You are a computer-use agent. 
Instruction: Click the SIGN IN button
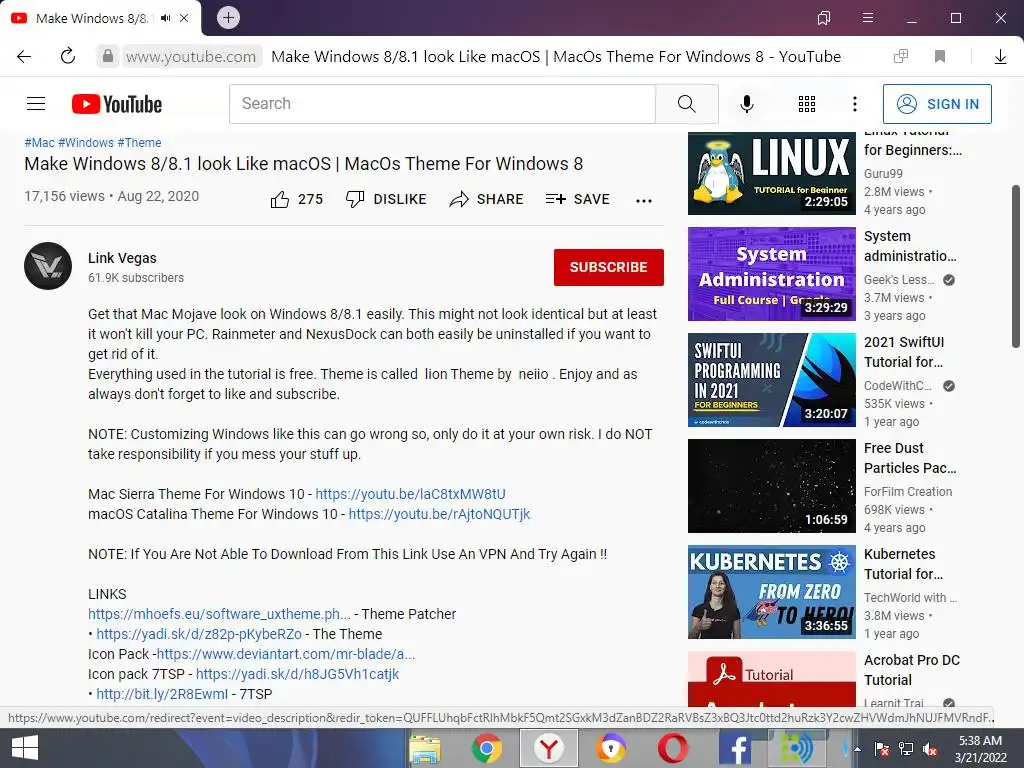[x=937, y=104]
